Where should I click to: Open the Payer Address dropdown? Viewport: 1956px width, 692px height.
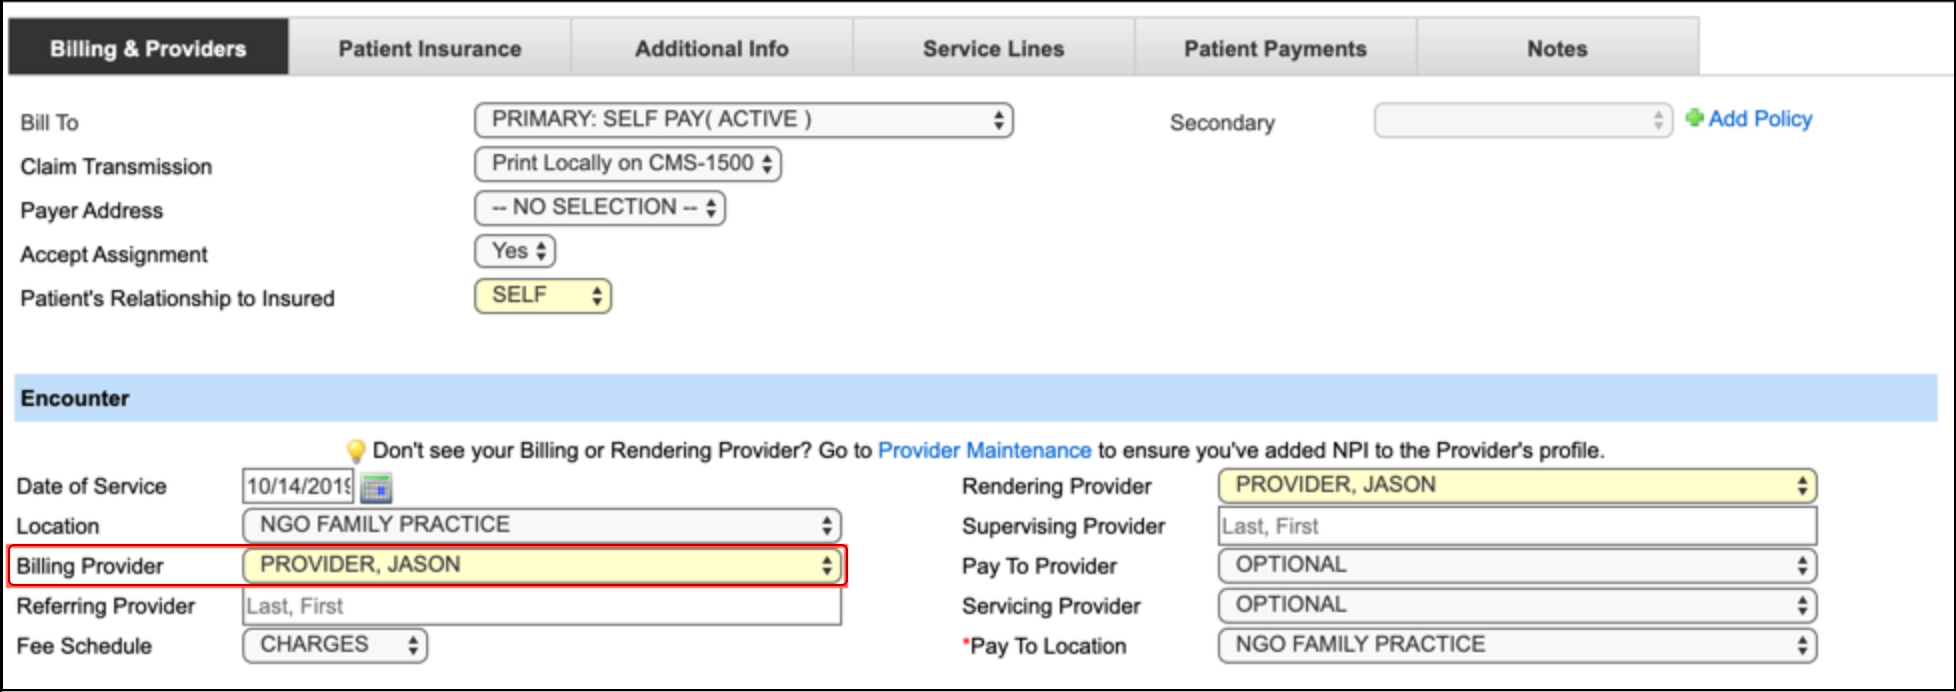pos(599,208)
